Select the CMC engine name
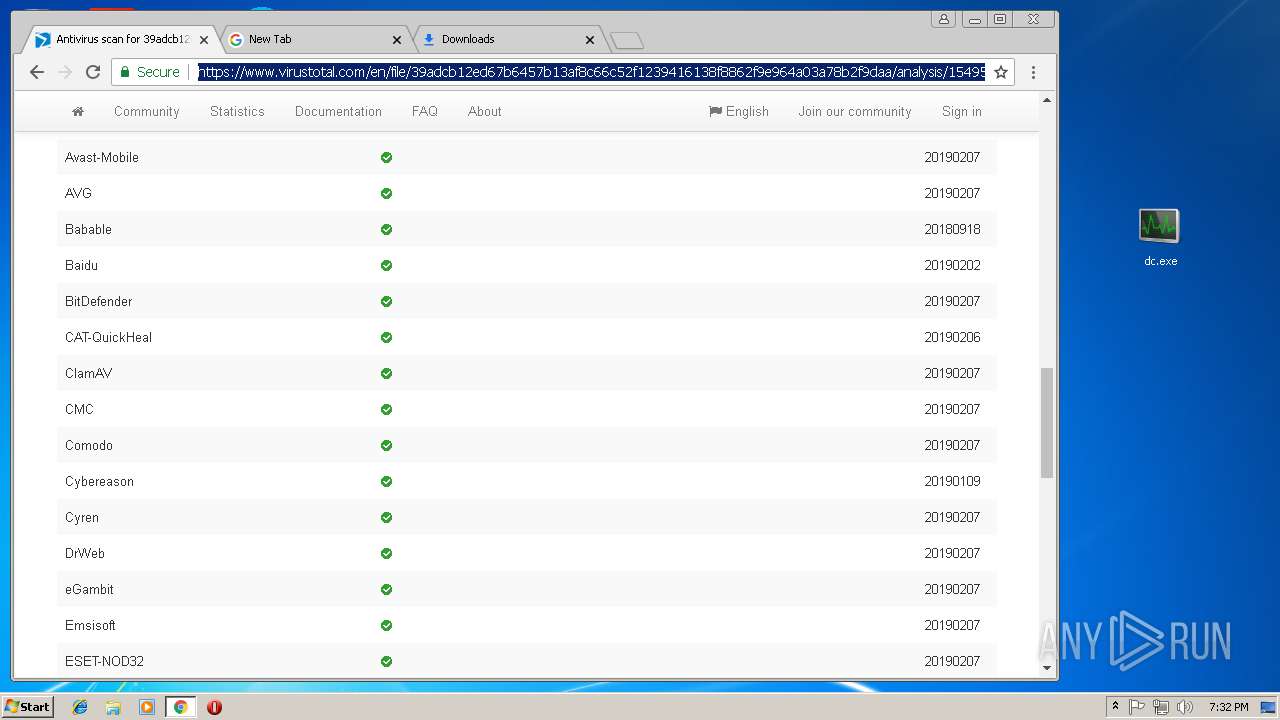 pyautogui.click(x=79, y=409)
